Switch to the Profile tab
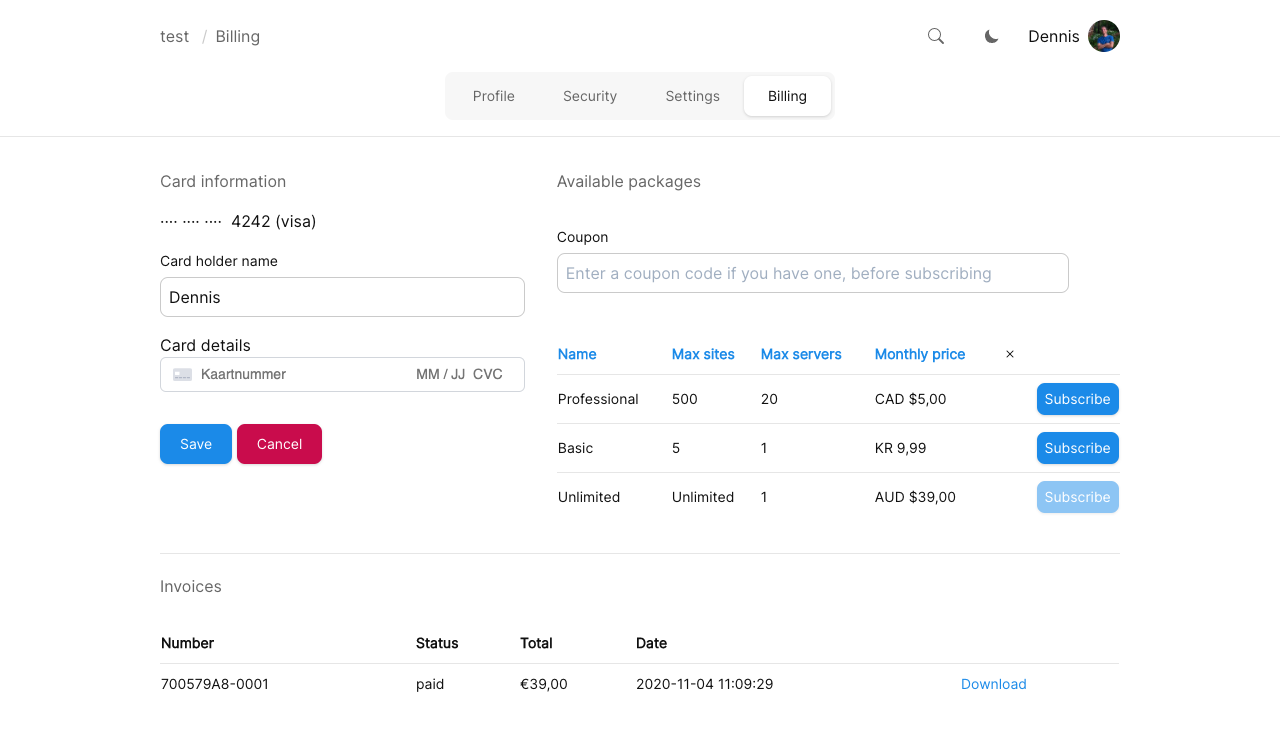Image resolution: width=1280 pixels, height=736 pixels. point(494,96)
